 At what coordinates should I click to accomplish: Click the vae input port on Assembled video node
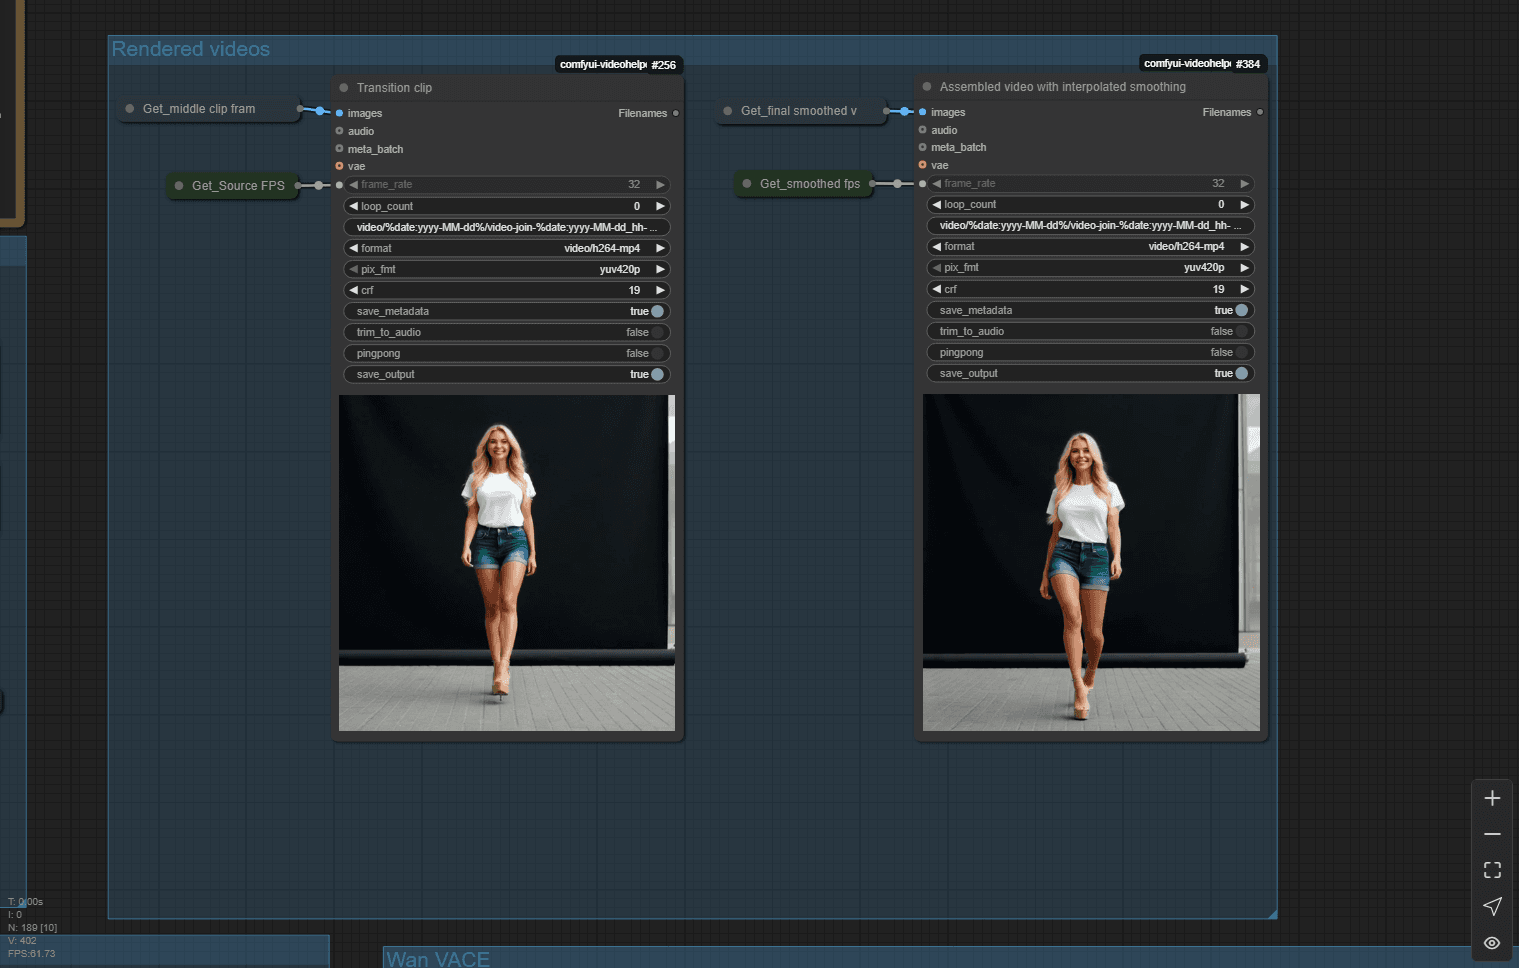[x=923, y=165]
